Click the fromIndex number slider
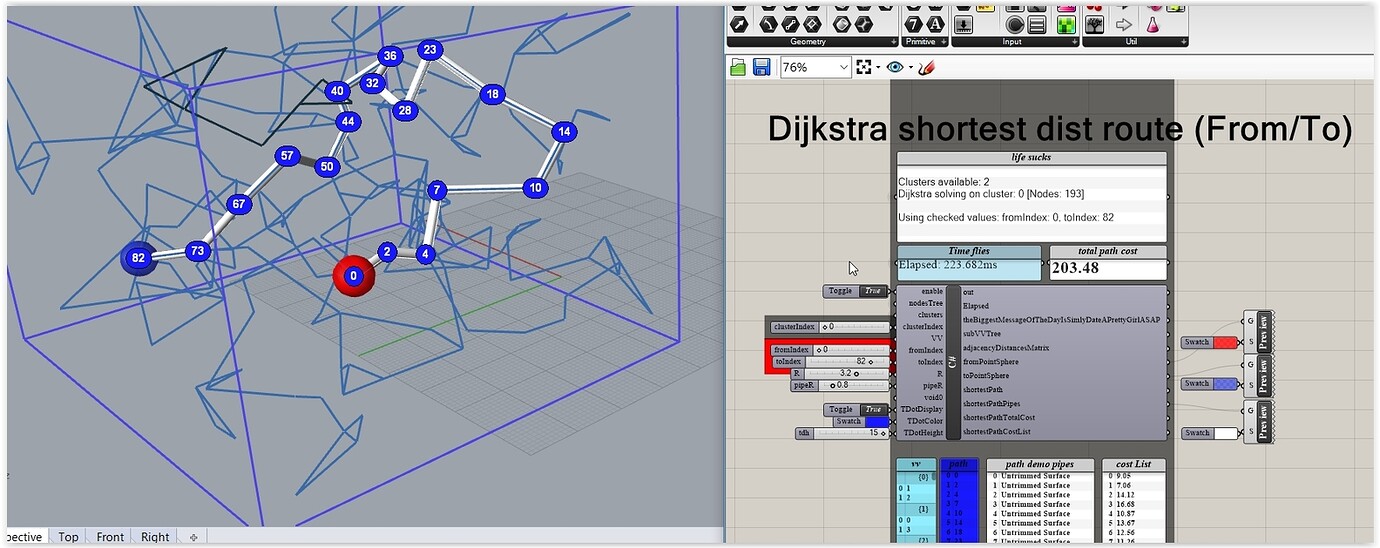Image resolution: width=1380 pixels, height=548 pixels. [x=828, y=350]
